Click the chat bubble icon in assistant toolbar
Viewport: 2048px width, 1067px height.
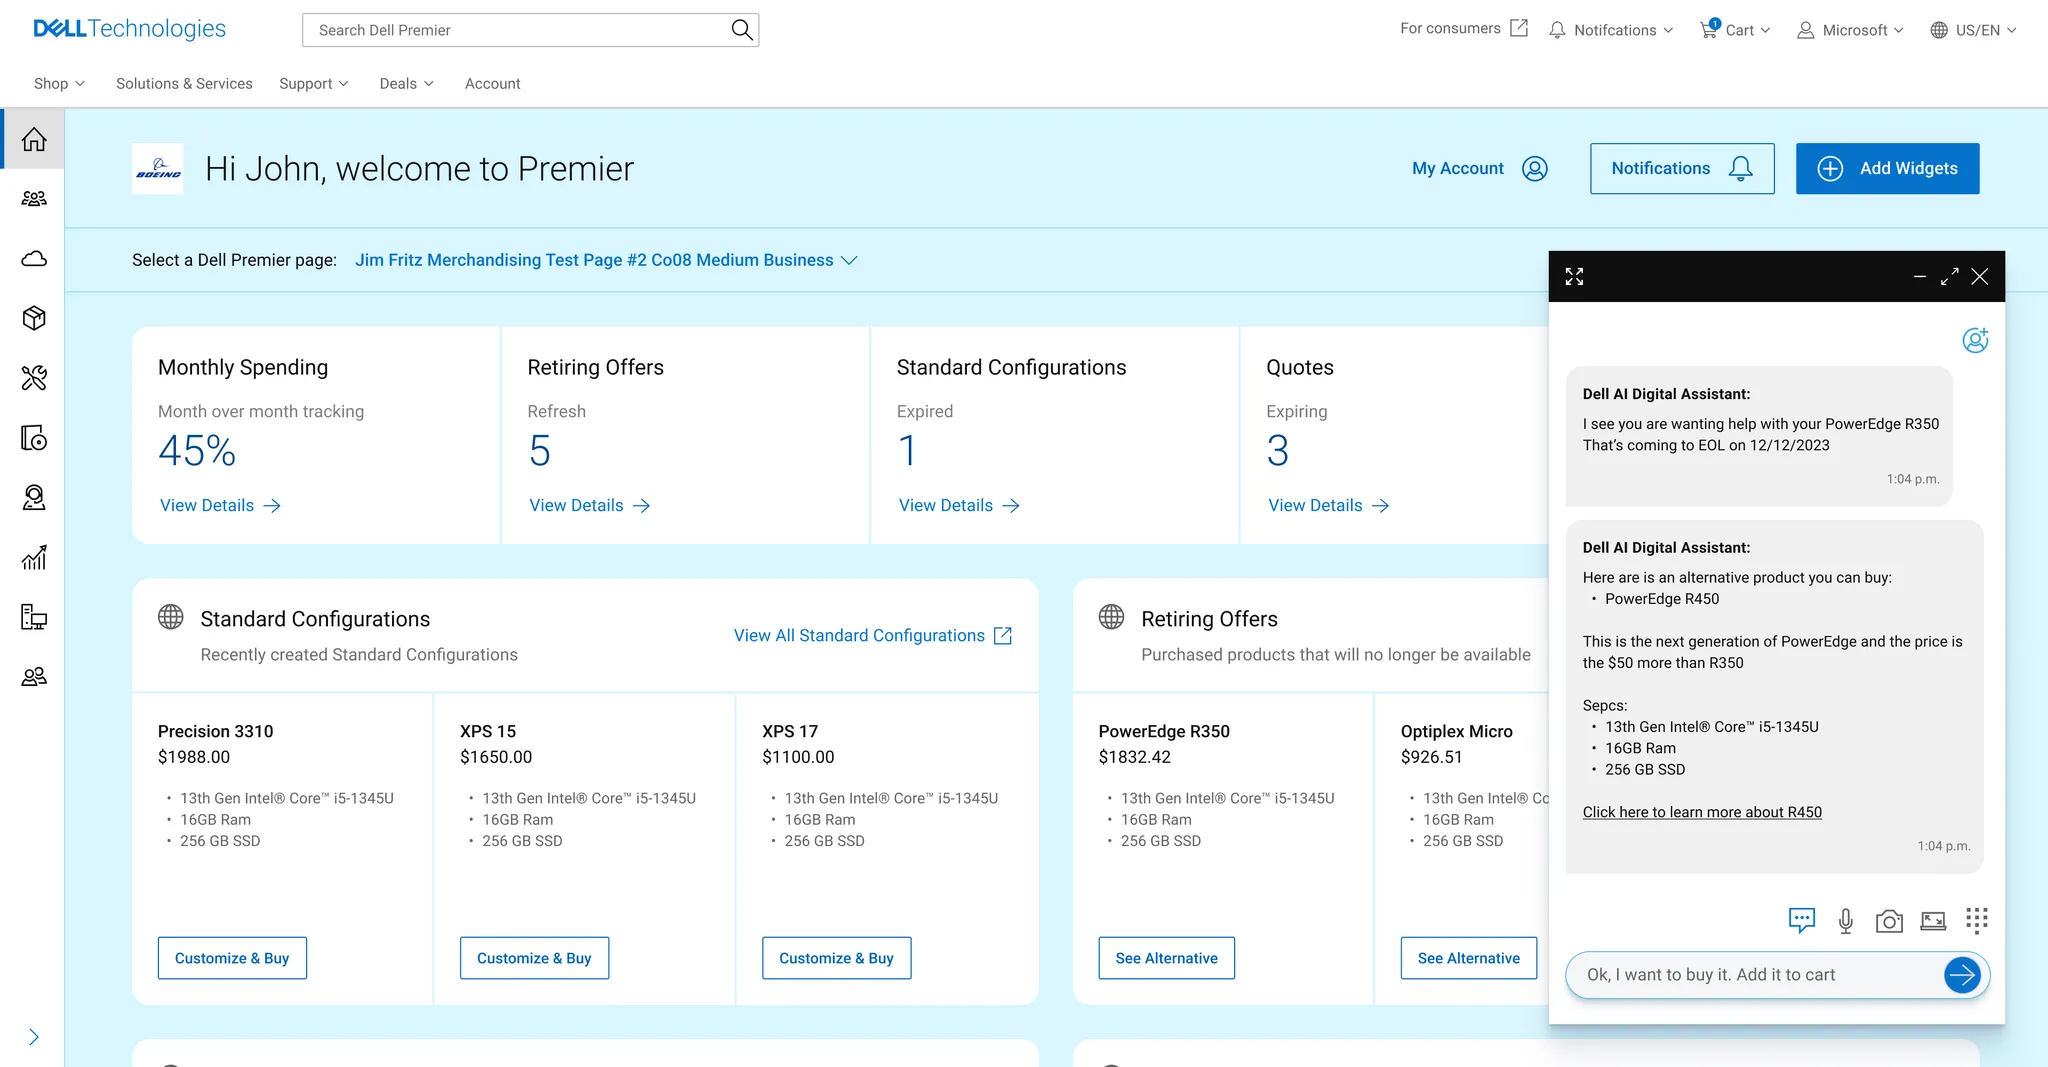(1801, 920)
